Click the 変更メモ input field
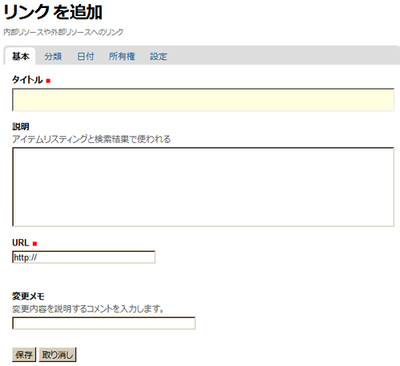 (x=104, y=323)
